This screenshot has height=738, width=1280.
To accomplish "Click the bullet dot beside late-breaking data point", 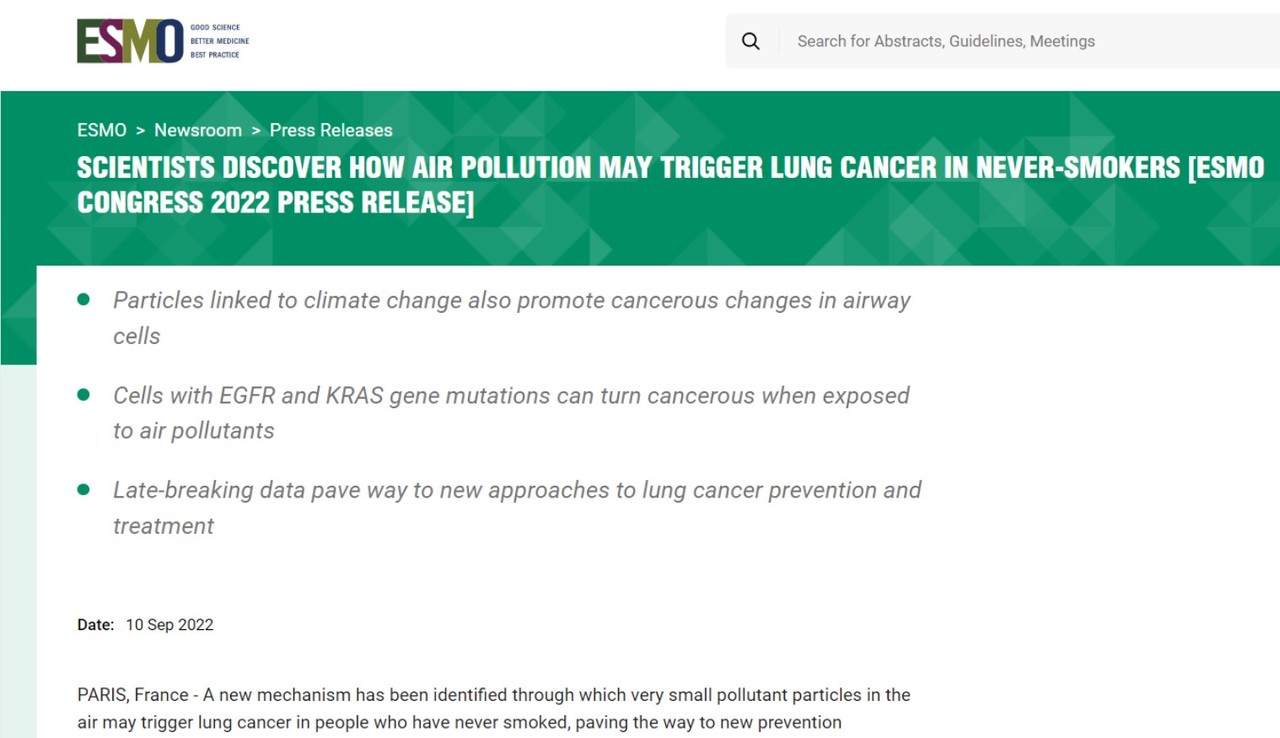I will tap(84, 489).
